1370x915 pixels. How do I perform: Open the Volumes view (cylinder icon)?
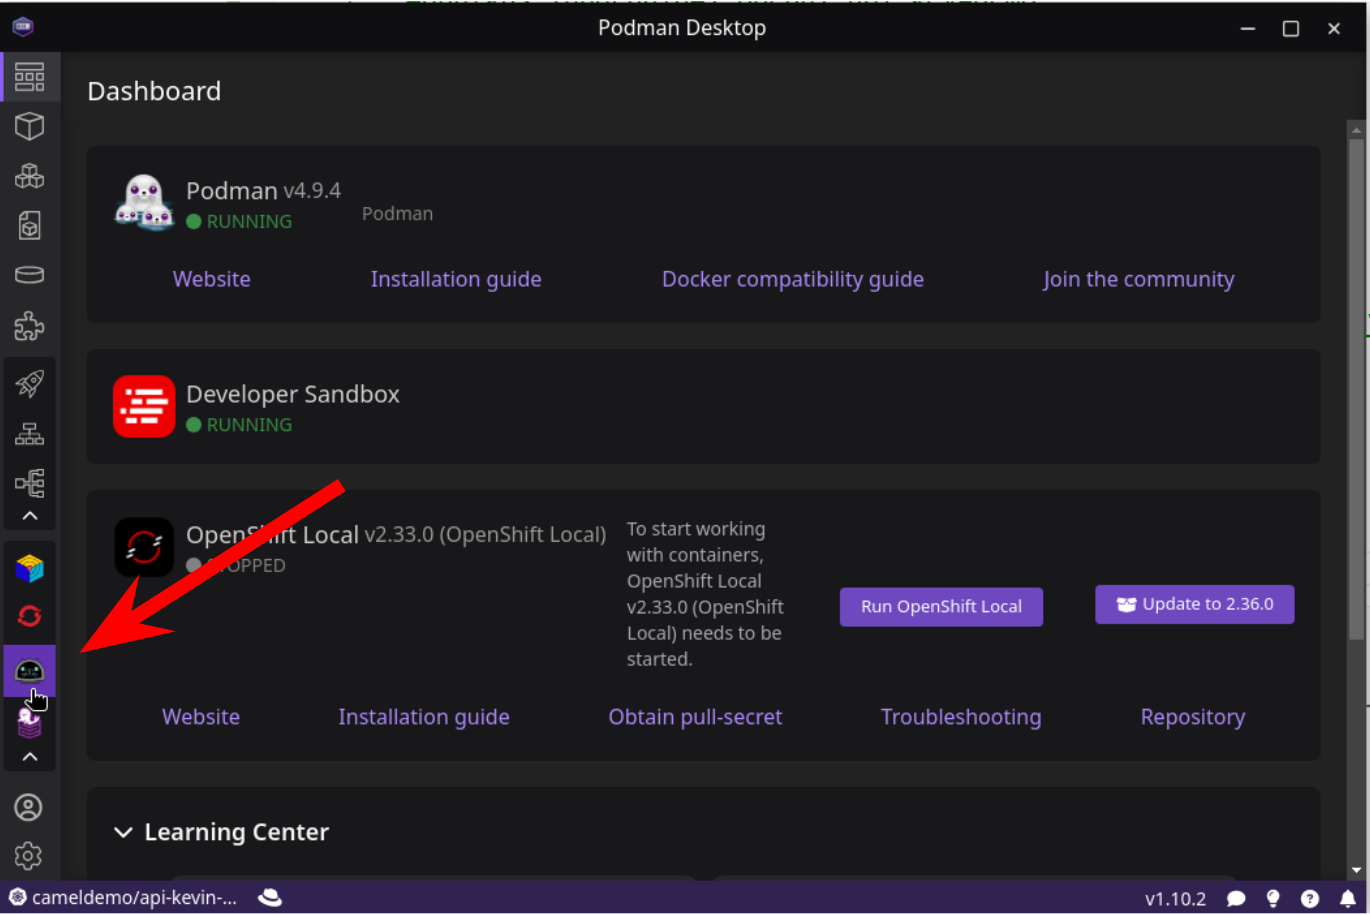(29, 275)
